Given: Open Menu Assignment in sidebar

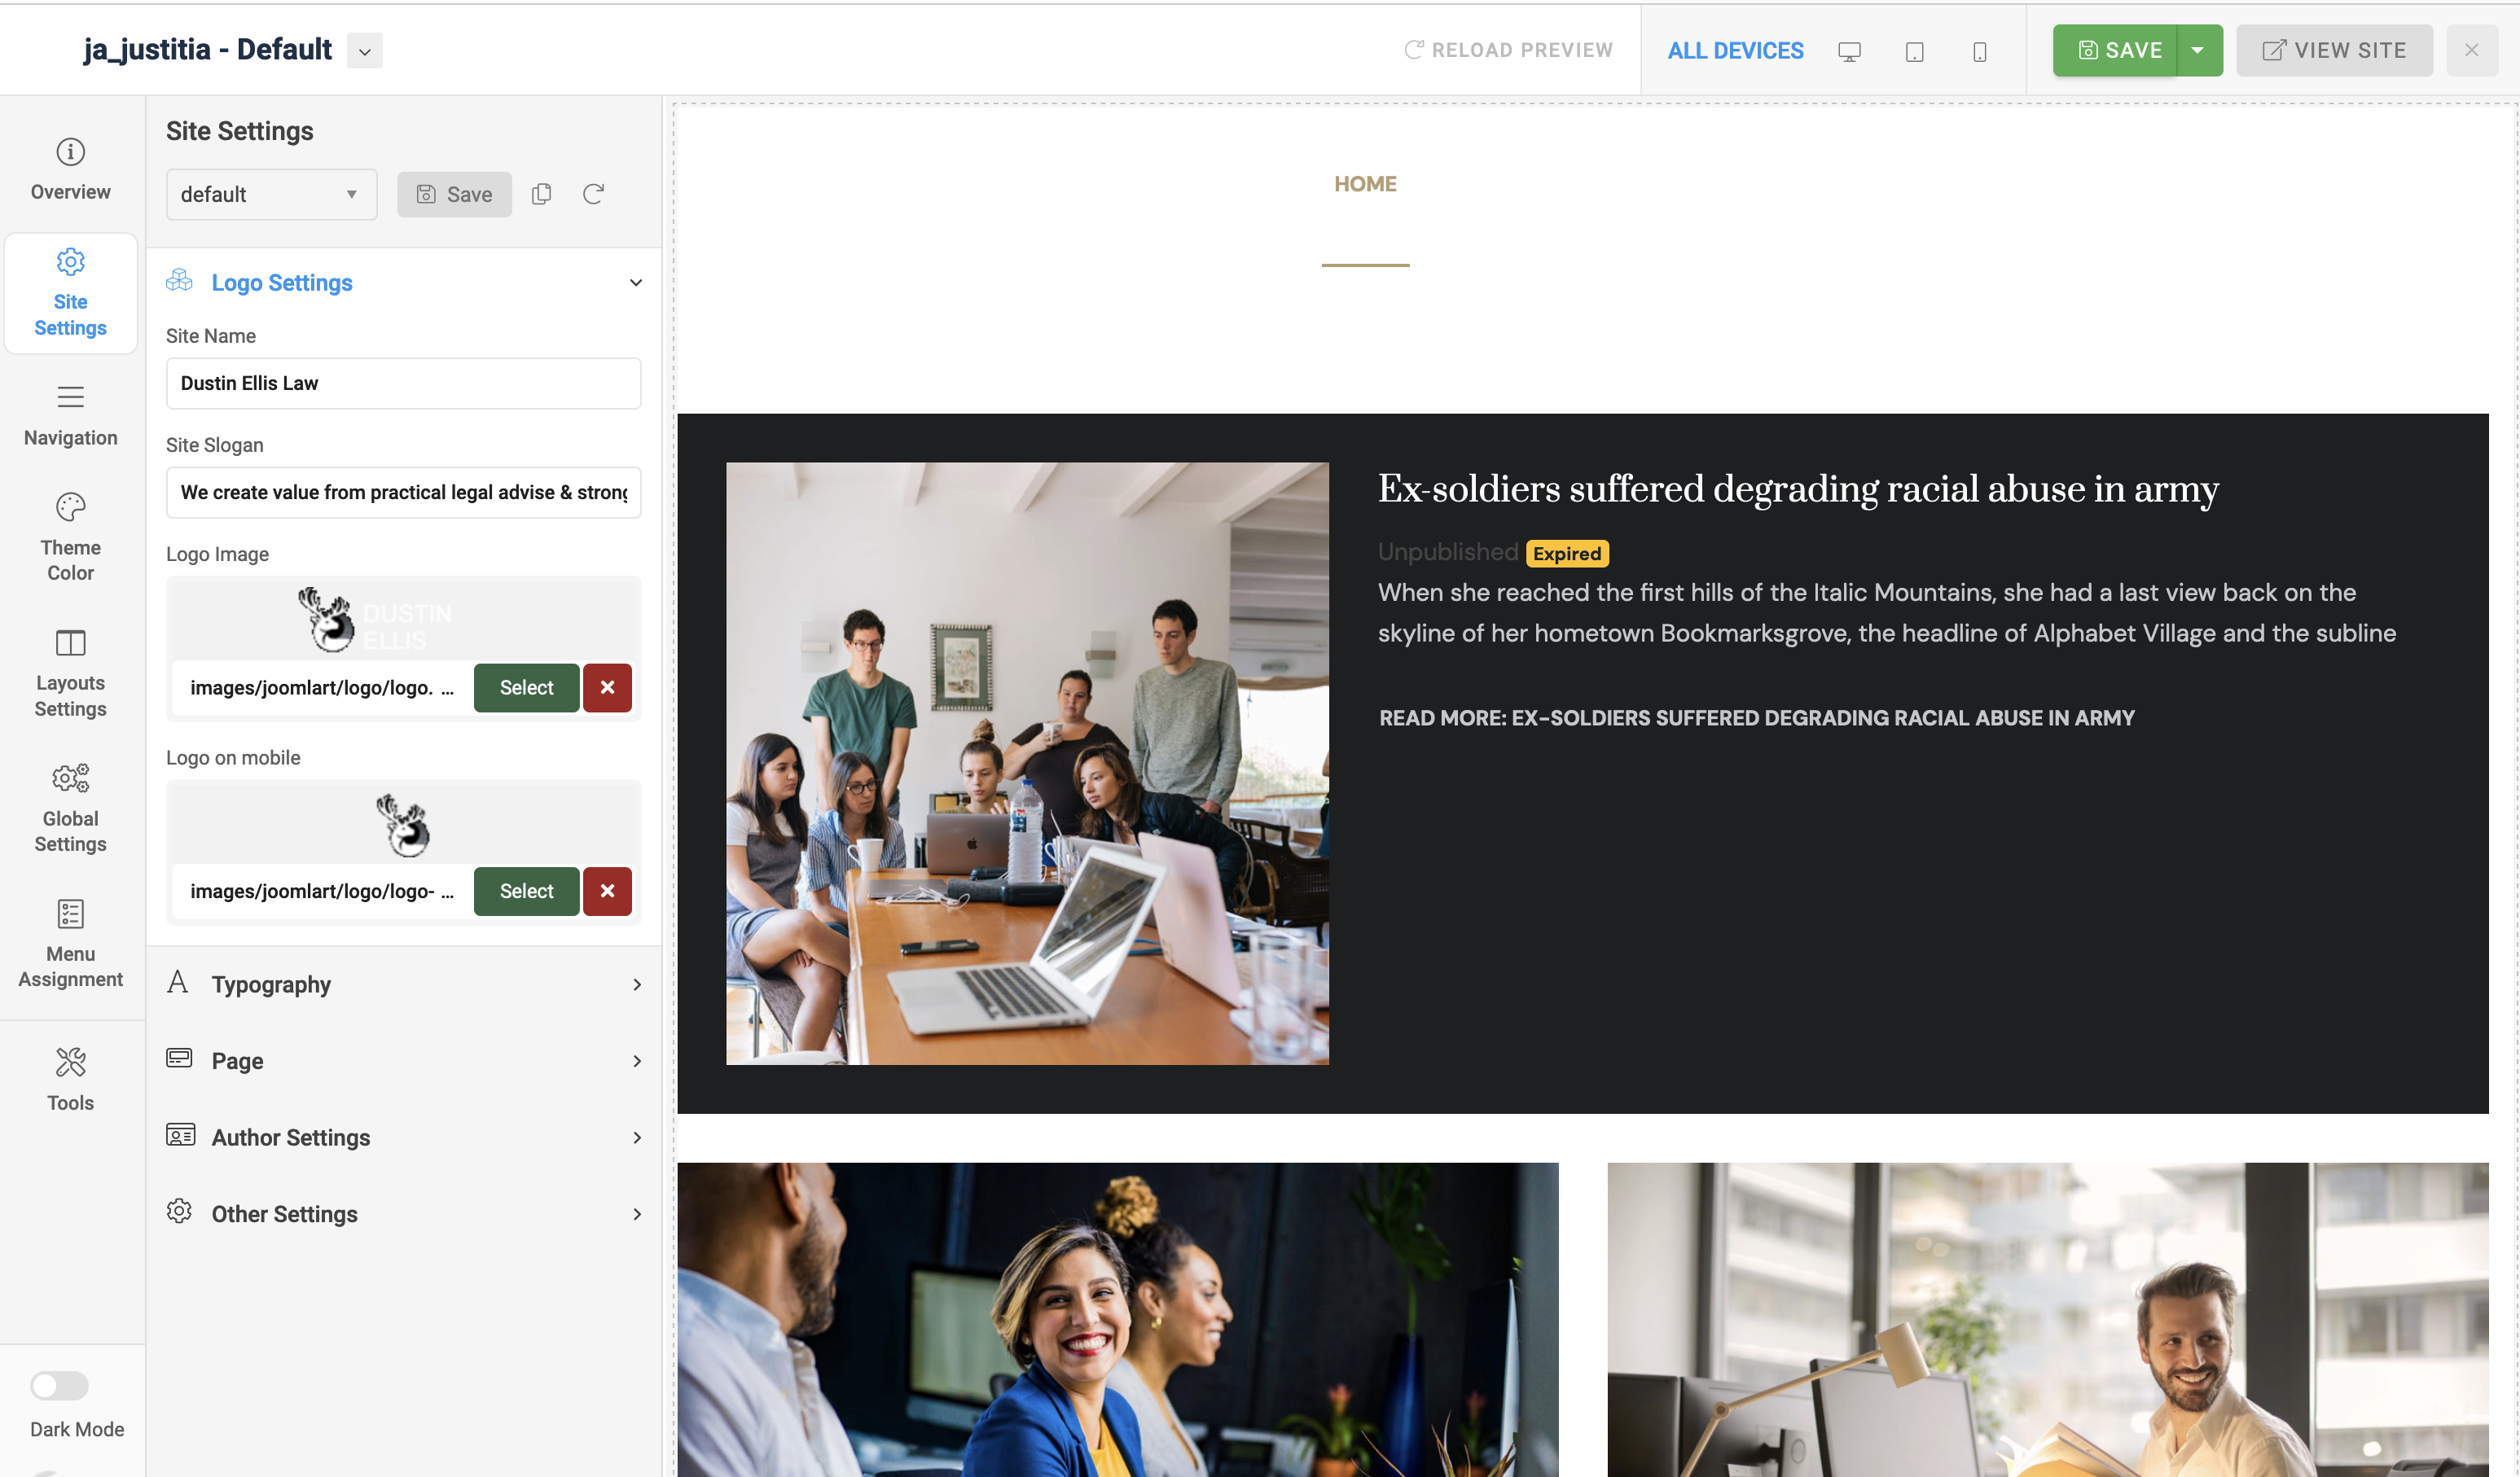Looking at the screenshot, I should click(x=70, y=942).
